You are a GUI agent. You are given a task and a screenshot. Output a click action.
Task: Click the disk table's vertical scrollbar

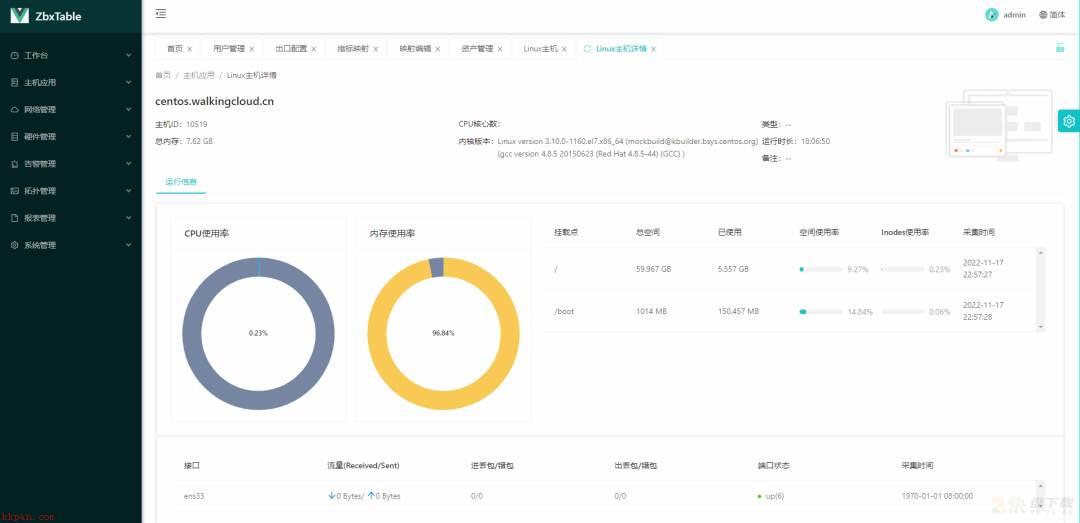click(x=1041, y=289)
